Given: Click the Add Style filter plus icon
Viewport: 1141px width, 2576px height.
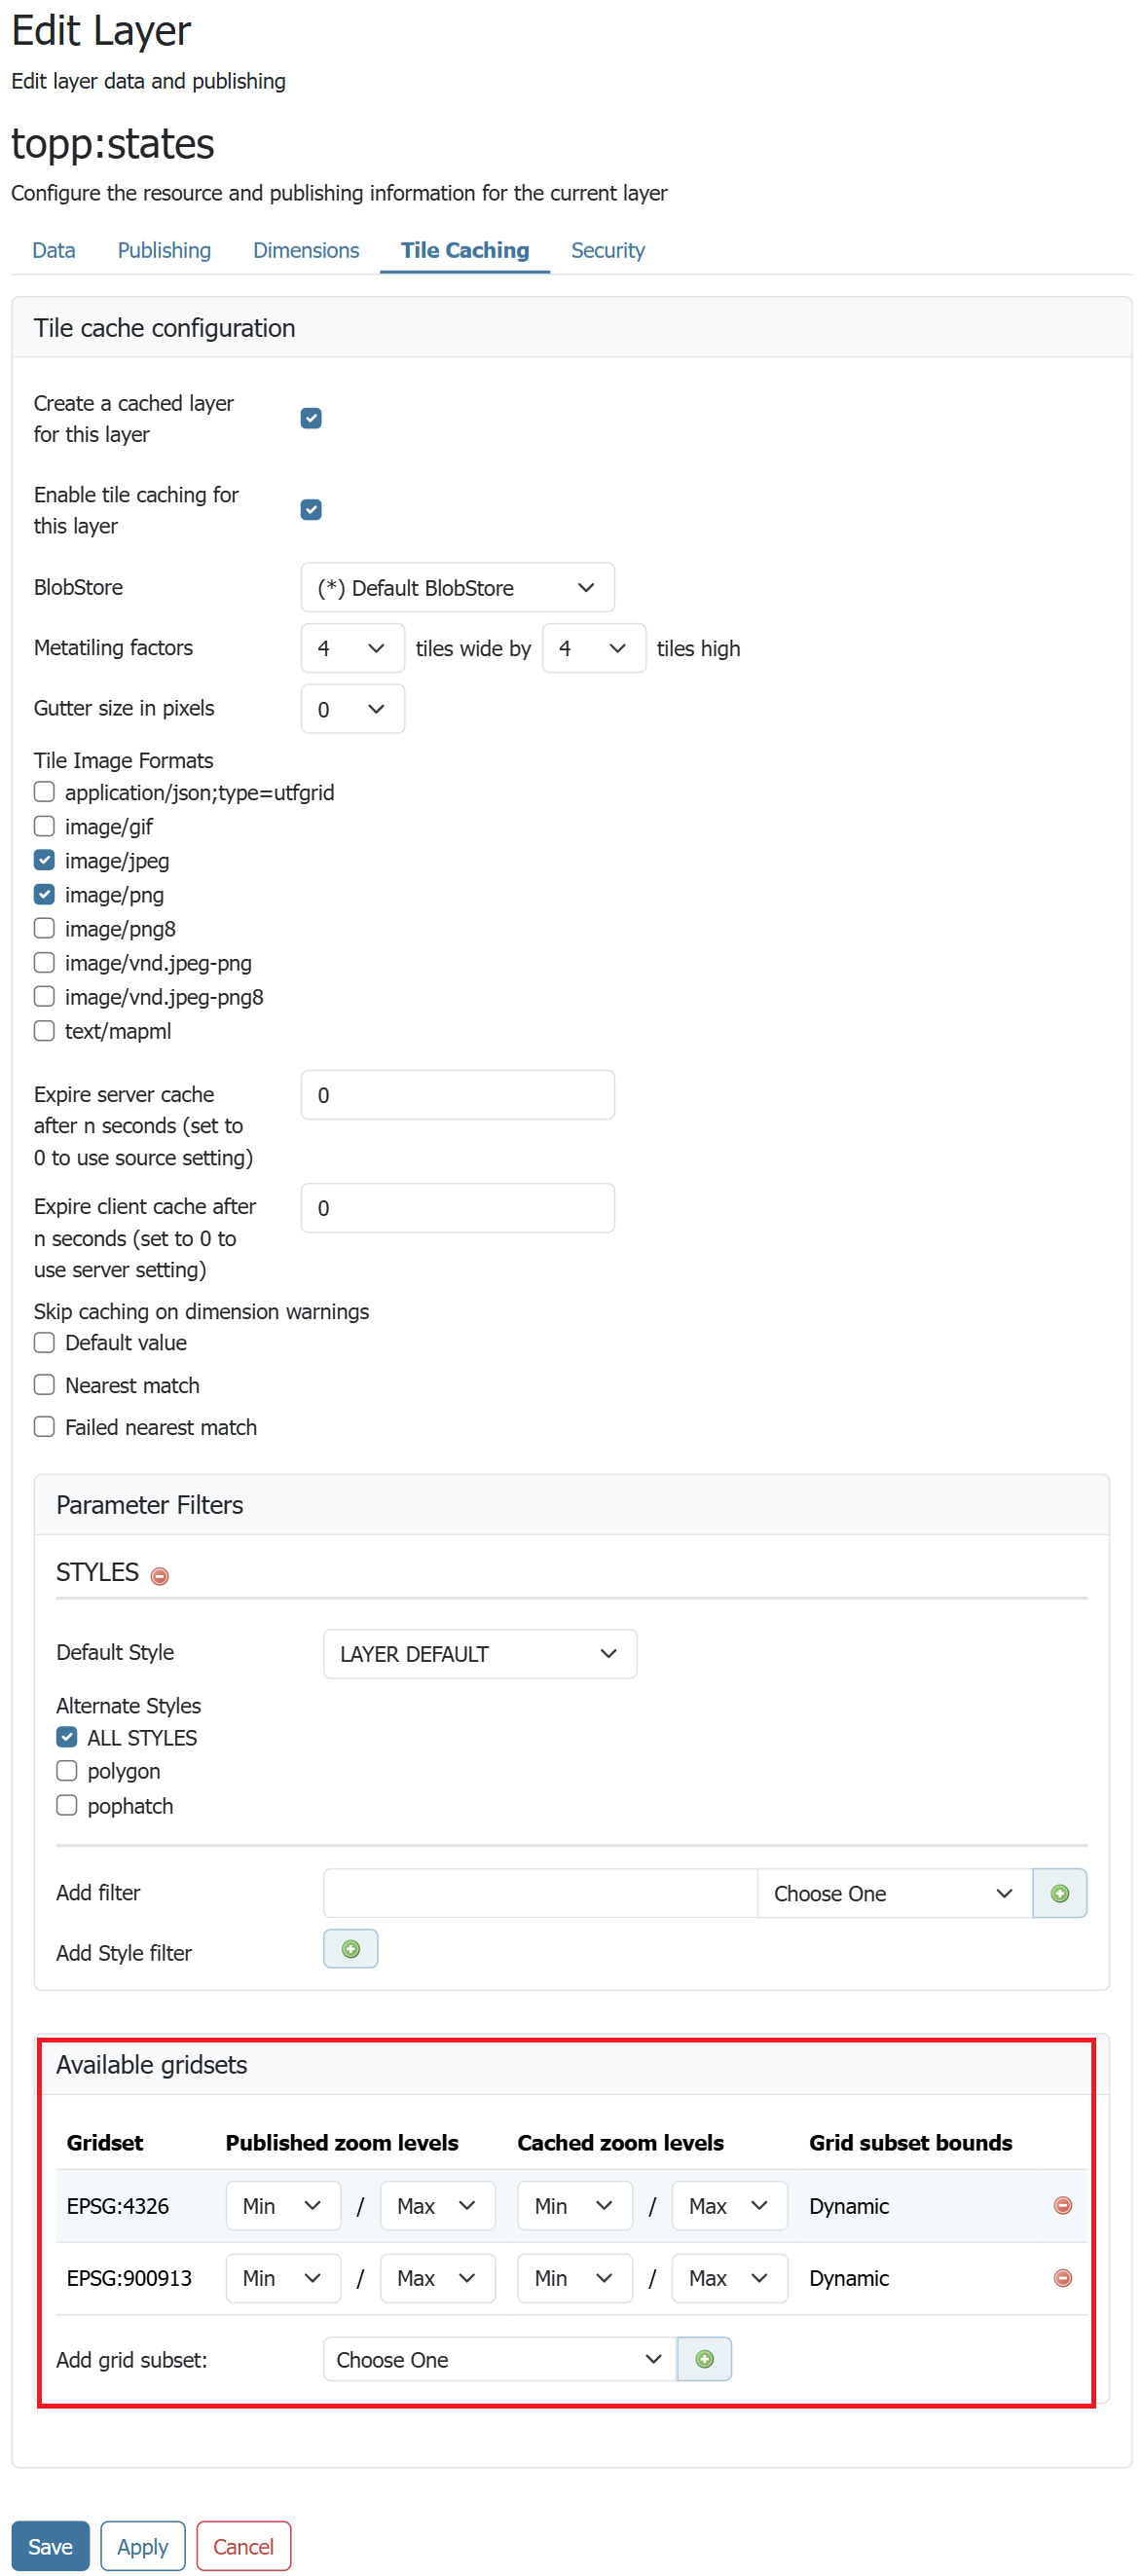Looking at the screenshot, I should pos(350,1949).
